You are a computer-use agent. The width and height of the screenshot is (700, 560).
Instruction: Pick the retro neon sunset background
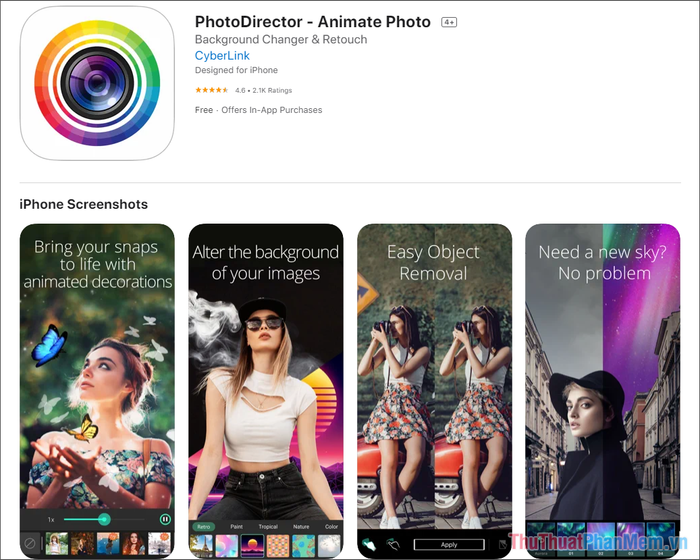pos(252,546)
